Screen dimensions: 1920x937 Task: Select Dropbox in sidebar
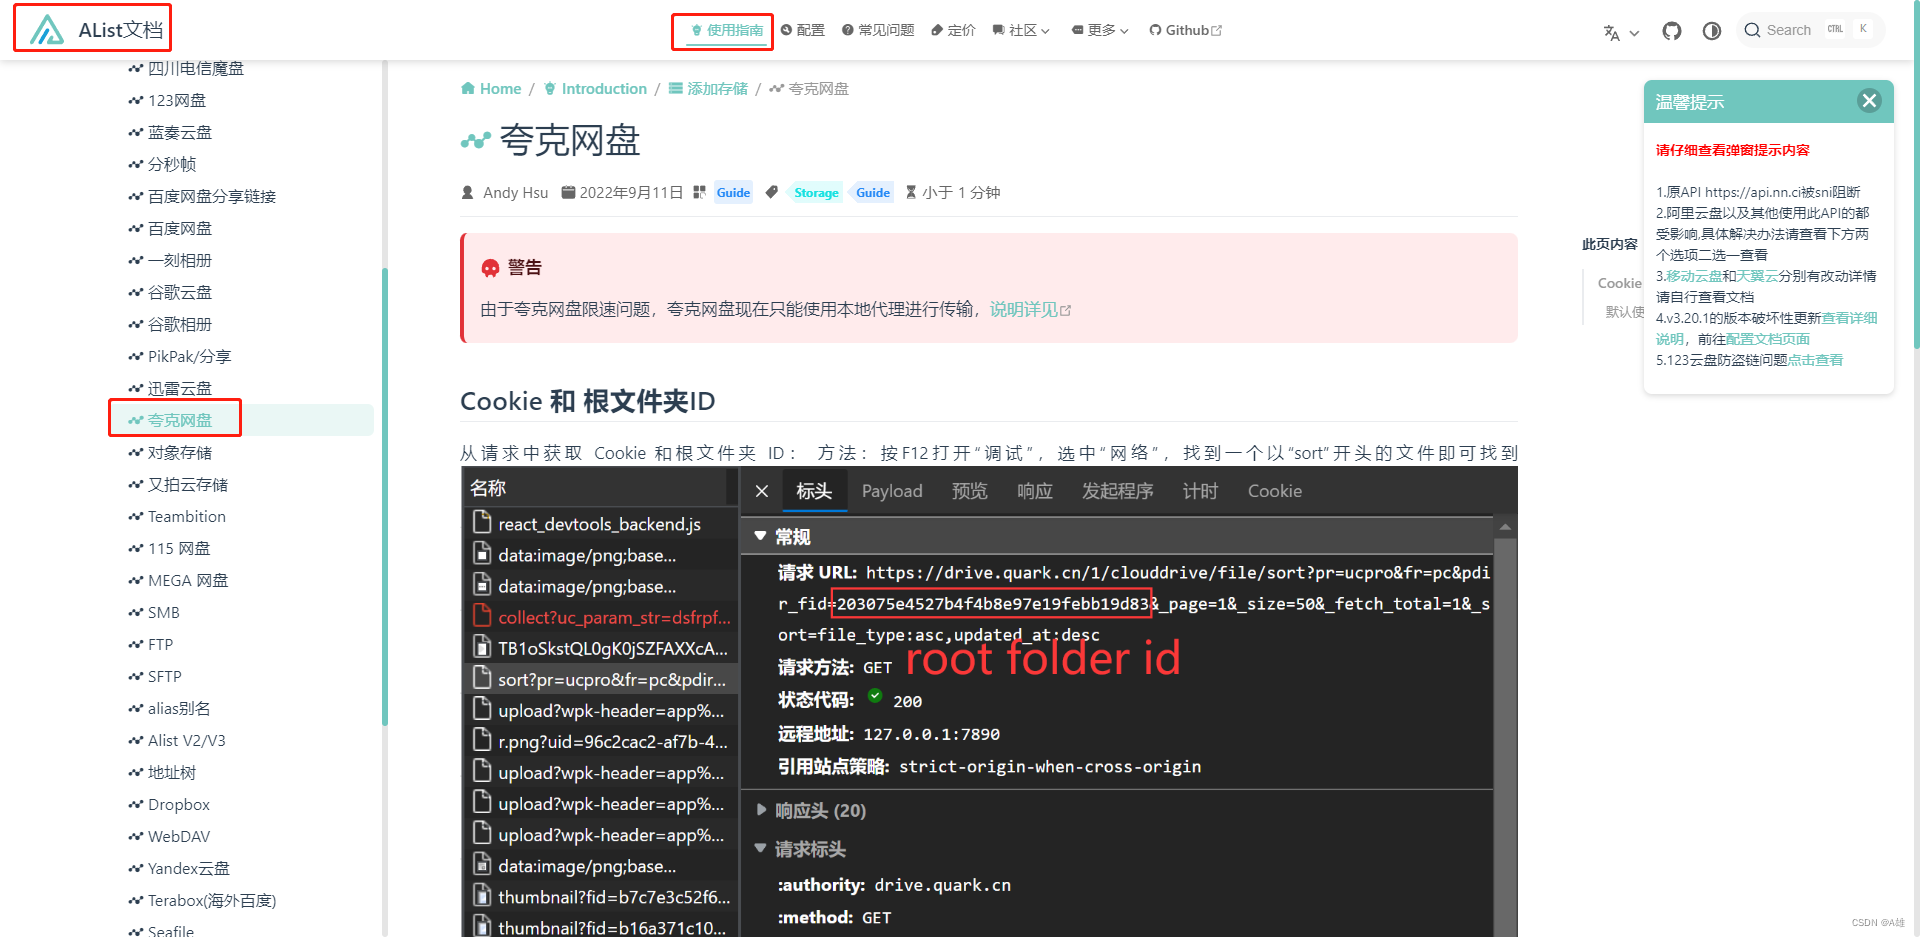point(170,805)
